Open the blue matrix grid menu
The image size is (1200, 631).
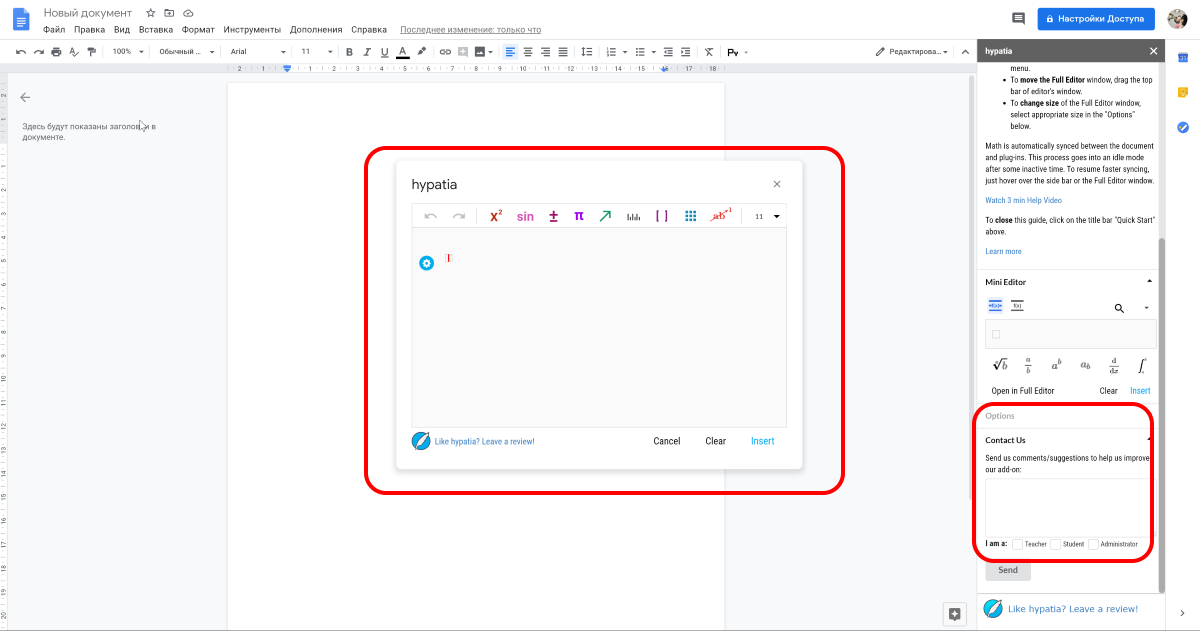tap(690, 216)
